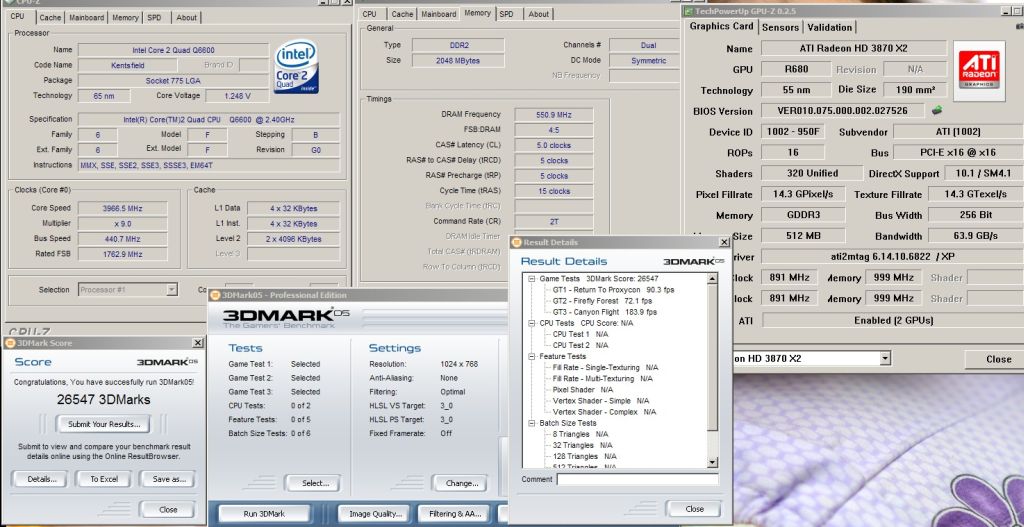Collapse the Batch Size Tests node
Screen dimensions: 1024x527
(x=532, y=423)
